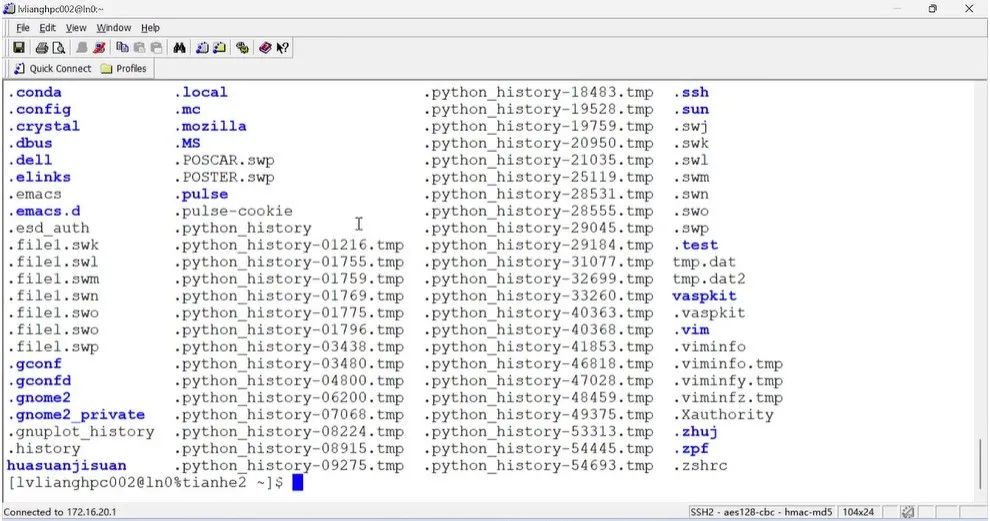Viewport: 990px width, 521px height.
Task: Open the Edit menu
Action: (47, 28)
